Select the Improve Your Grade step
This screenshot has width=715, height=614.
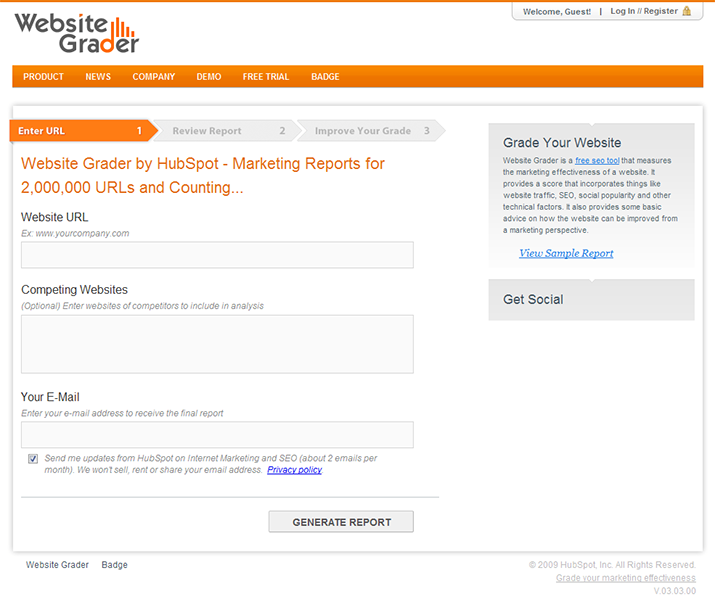(371, 131)
